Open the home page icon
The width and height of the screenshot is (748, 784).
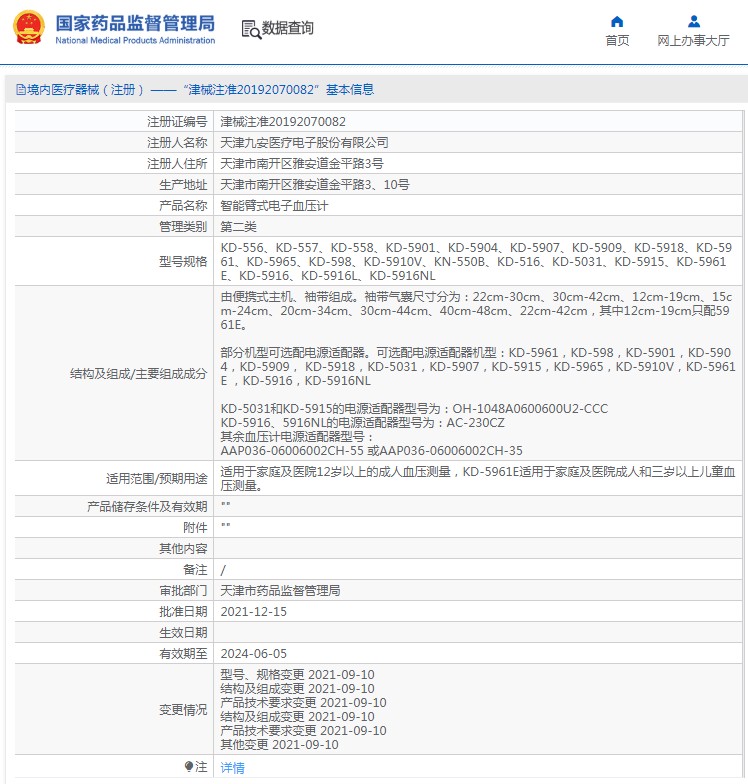[617, 22]
